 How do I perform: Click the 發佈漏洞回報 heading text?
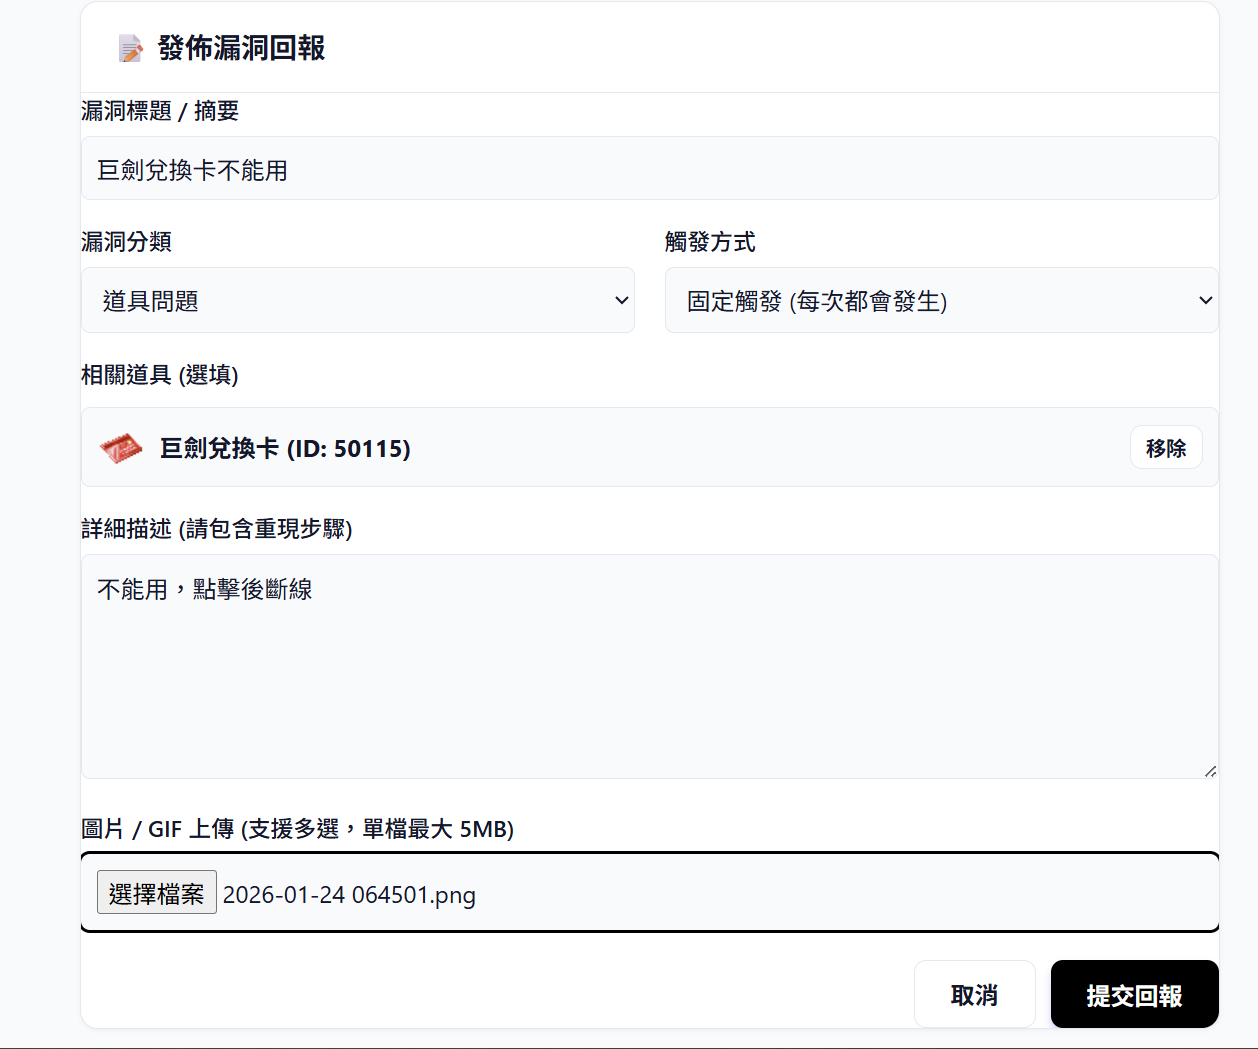241,48
